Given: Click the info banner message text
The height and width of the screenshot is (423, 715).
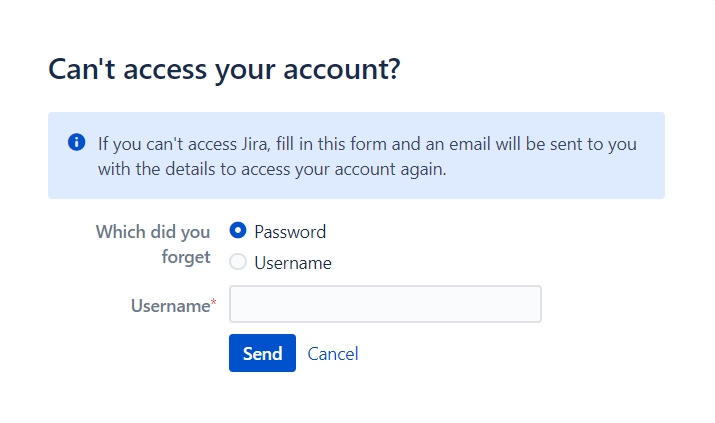Looking at the screenshot, I should 367,156.
